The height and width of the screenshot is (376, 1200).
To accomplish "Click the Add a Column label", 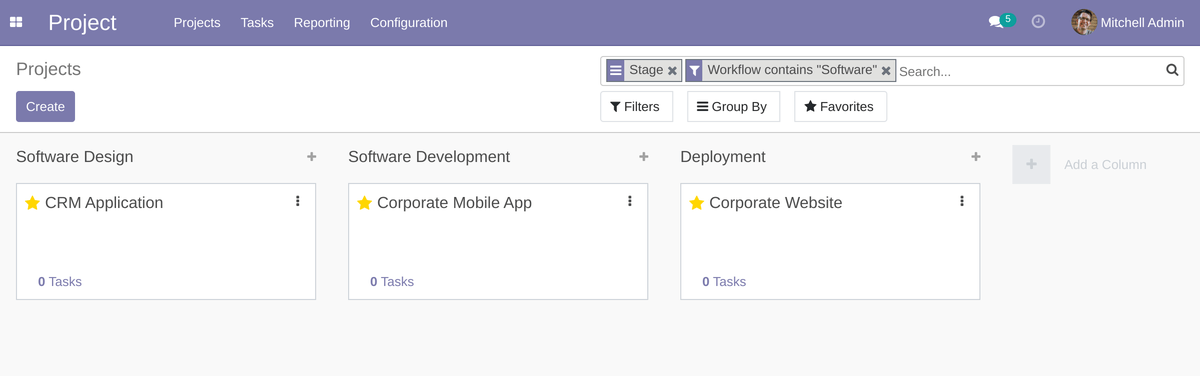I will (x=1105, y=164).
